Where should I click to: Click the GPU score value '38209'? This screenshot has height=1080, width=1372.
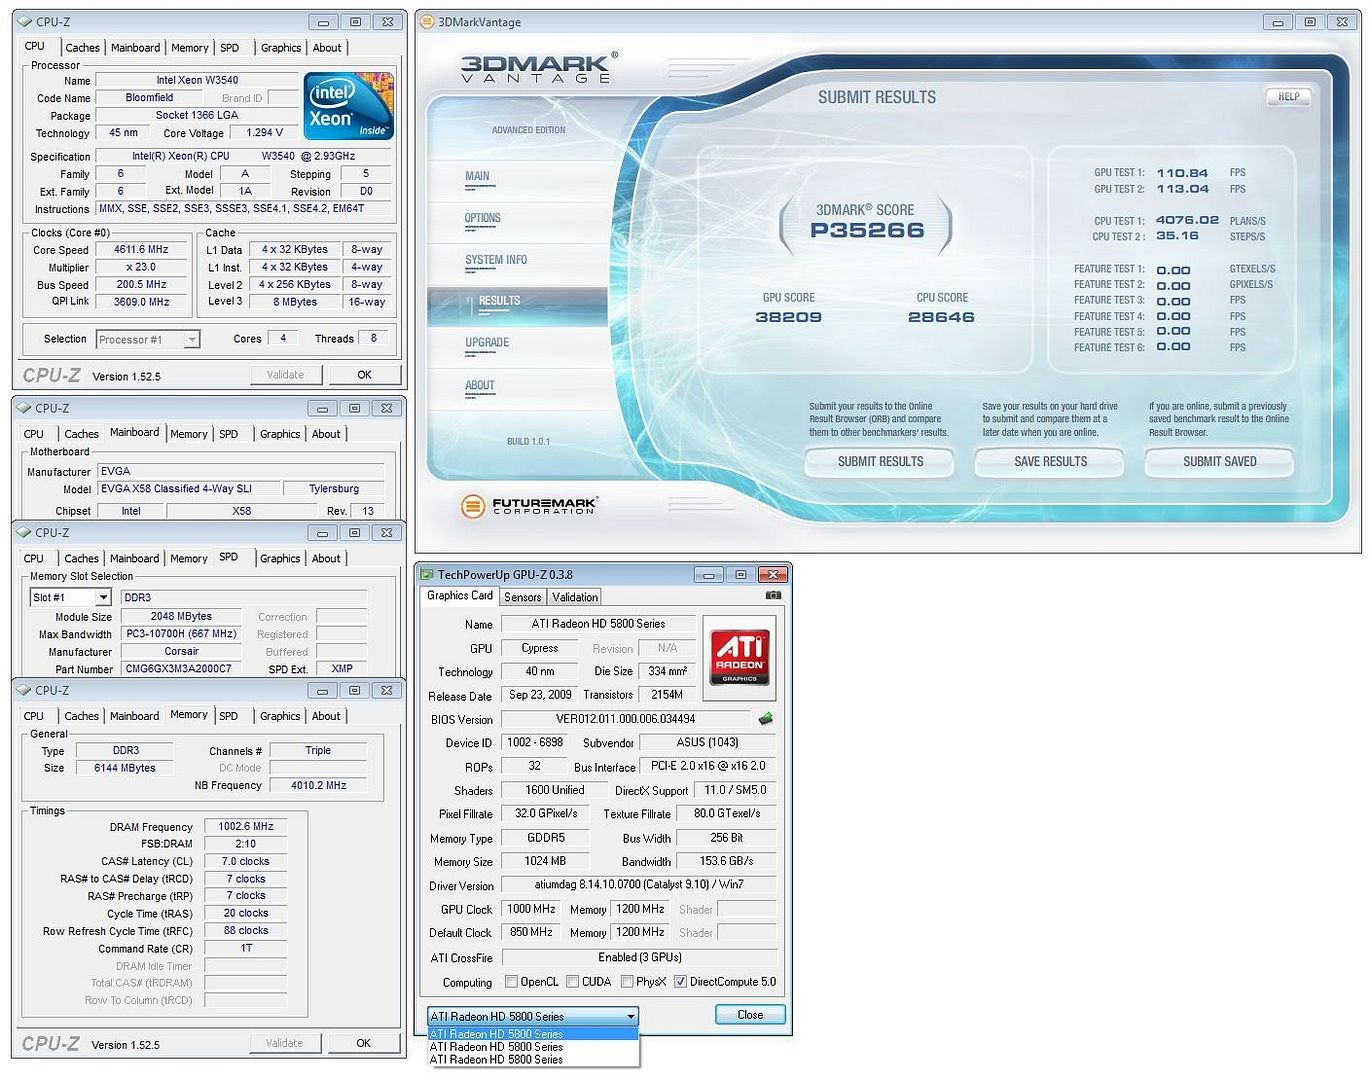tap(788, 318)
